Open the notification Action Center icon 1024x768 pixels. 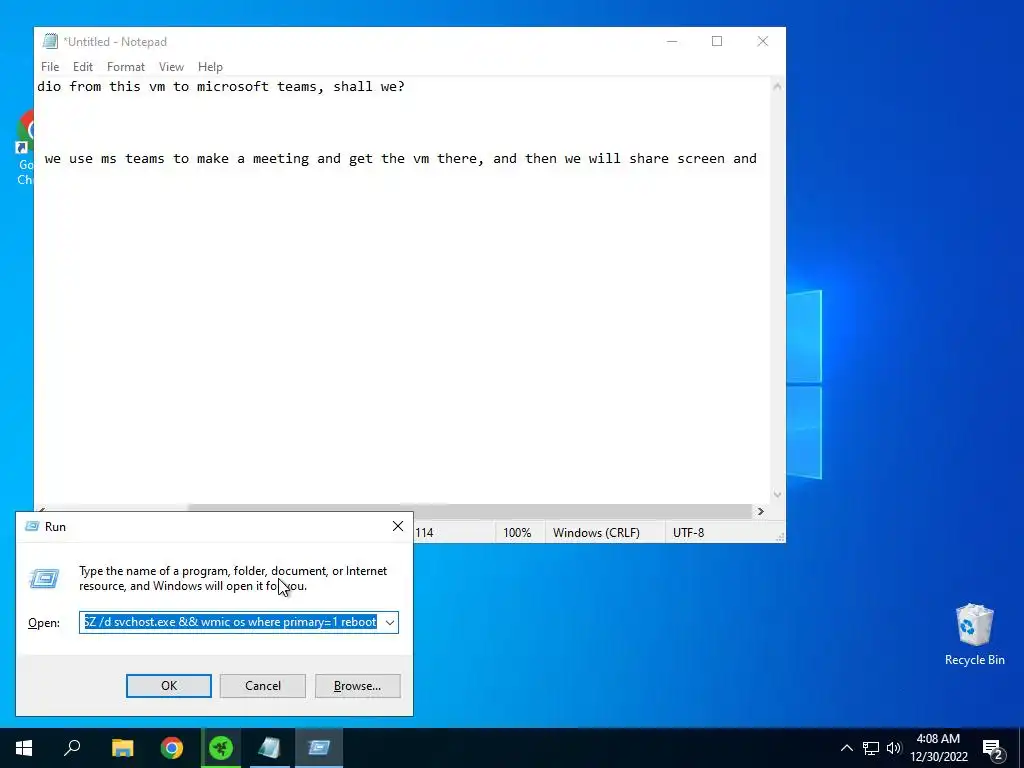pyautogui.click(x=993, y=750)
